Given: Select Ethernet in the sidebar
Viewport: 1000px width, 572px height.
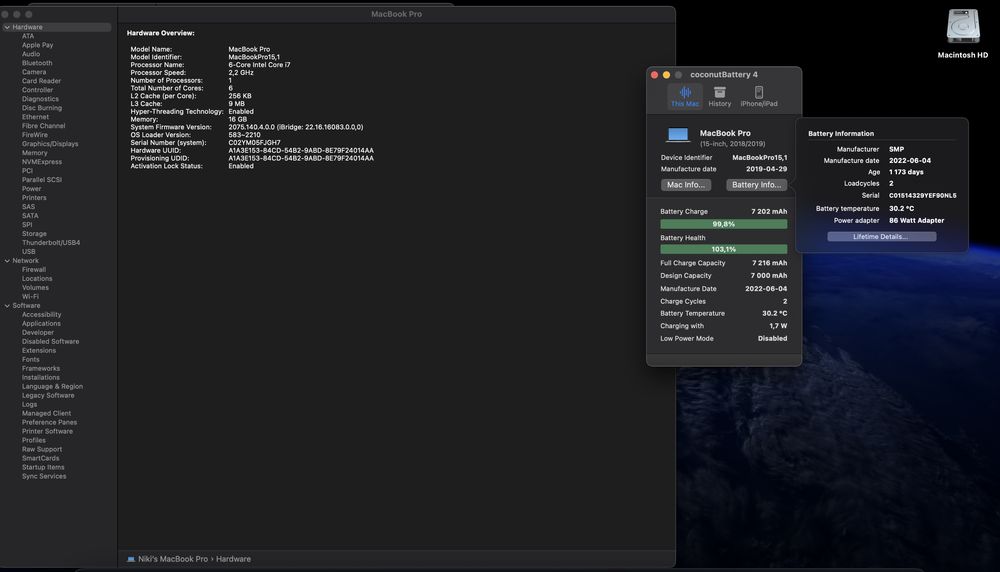Looking at the screenshot, I should [35, 117].
